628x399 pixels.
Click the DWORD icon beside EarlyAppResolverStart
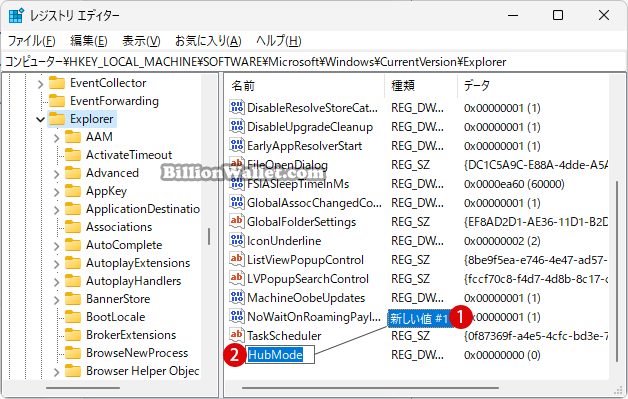coord(237,145)
